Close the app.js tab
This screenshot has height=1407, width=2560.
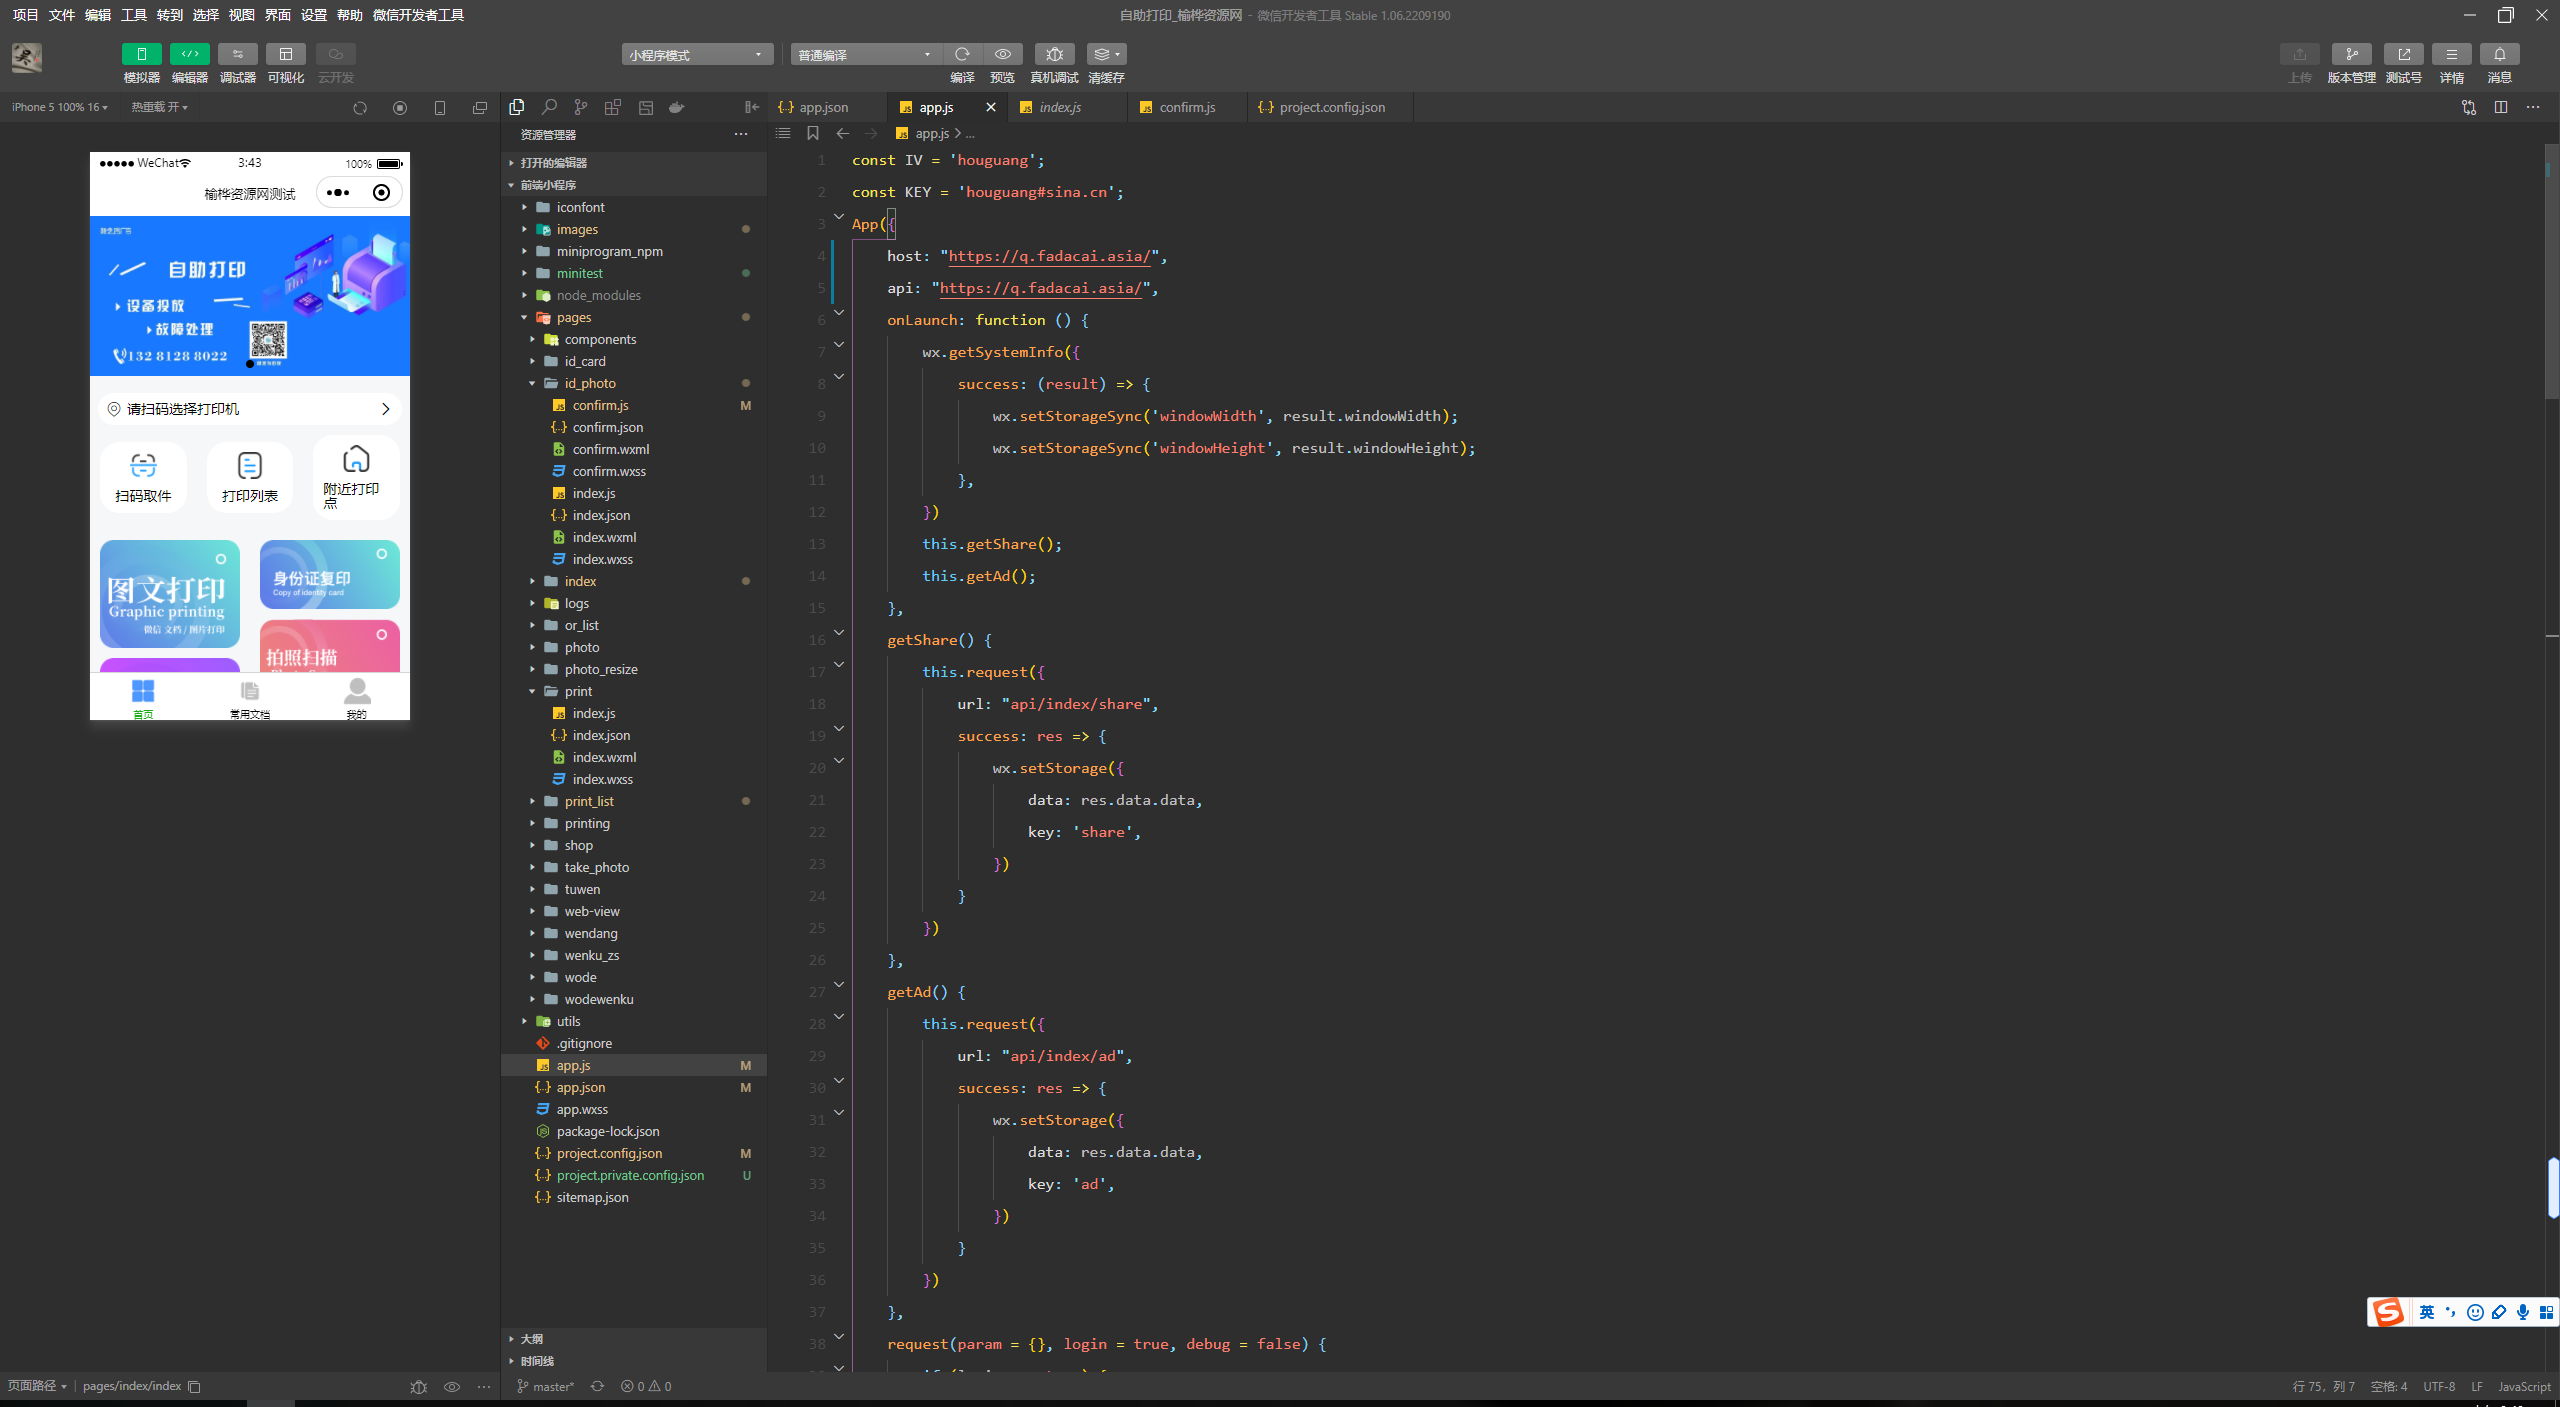991,107
